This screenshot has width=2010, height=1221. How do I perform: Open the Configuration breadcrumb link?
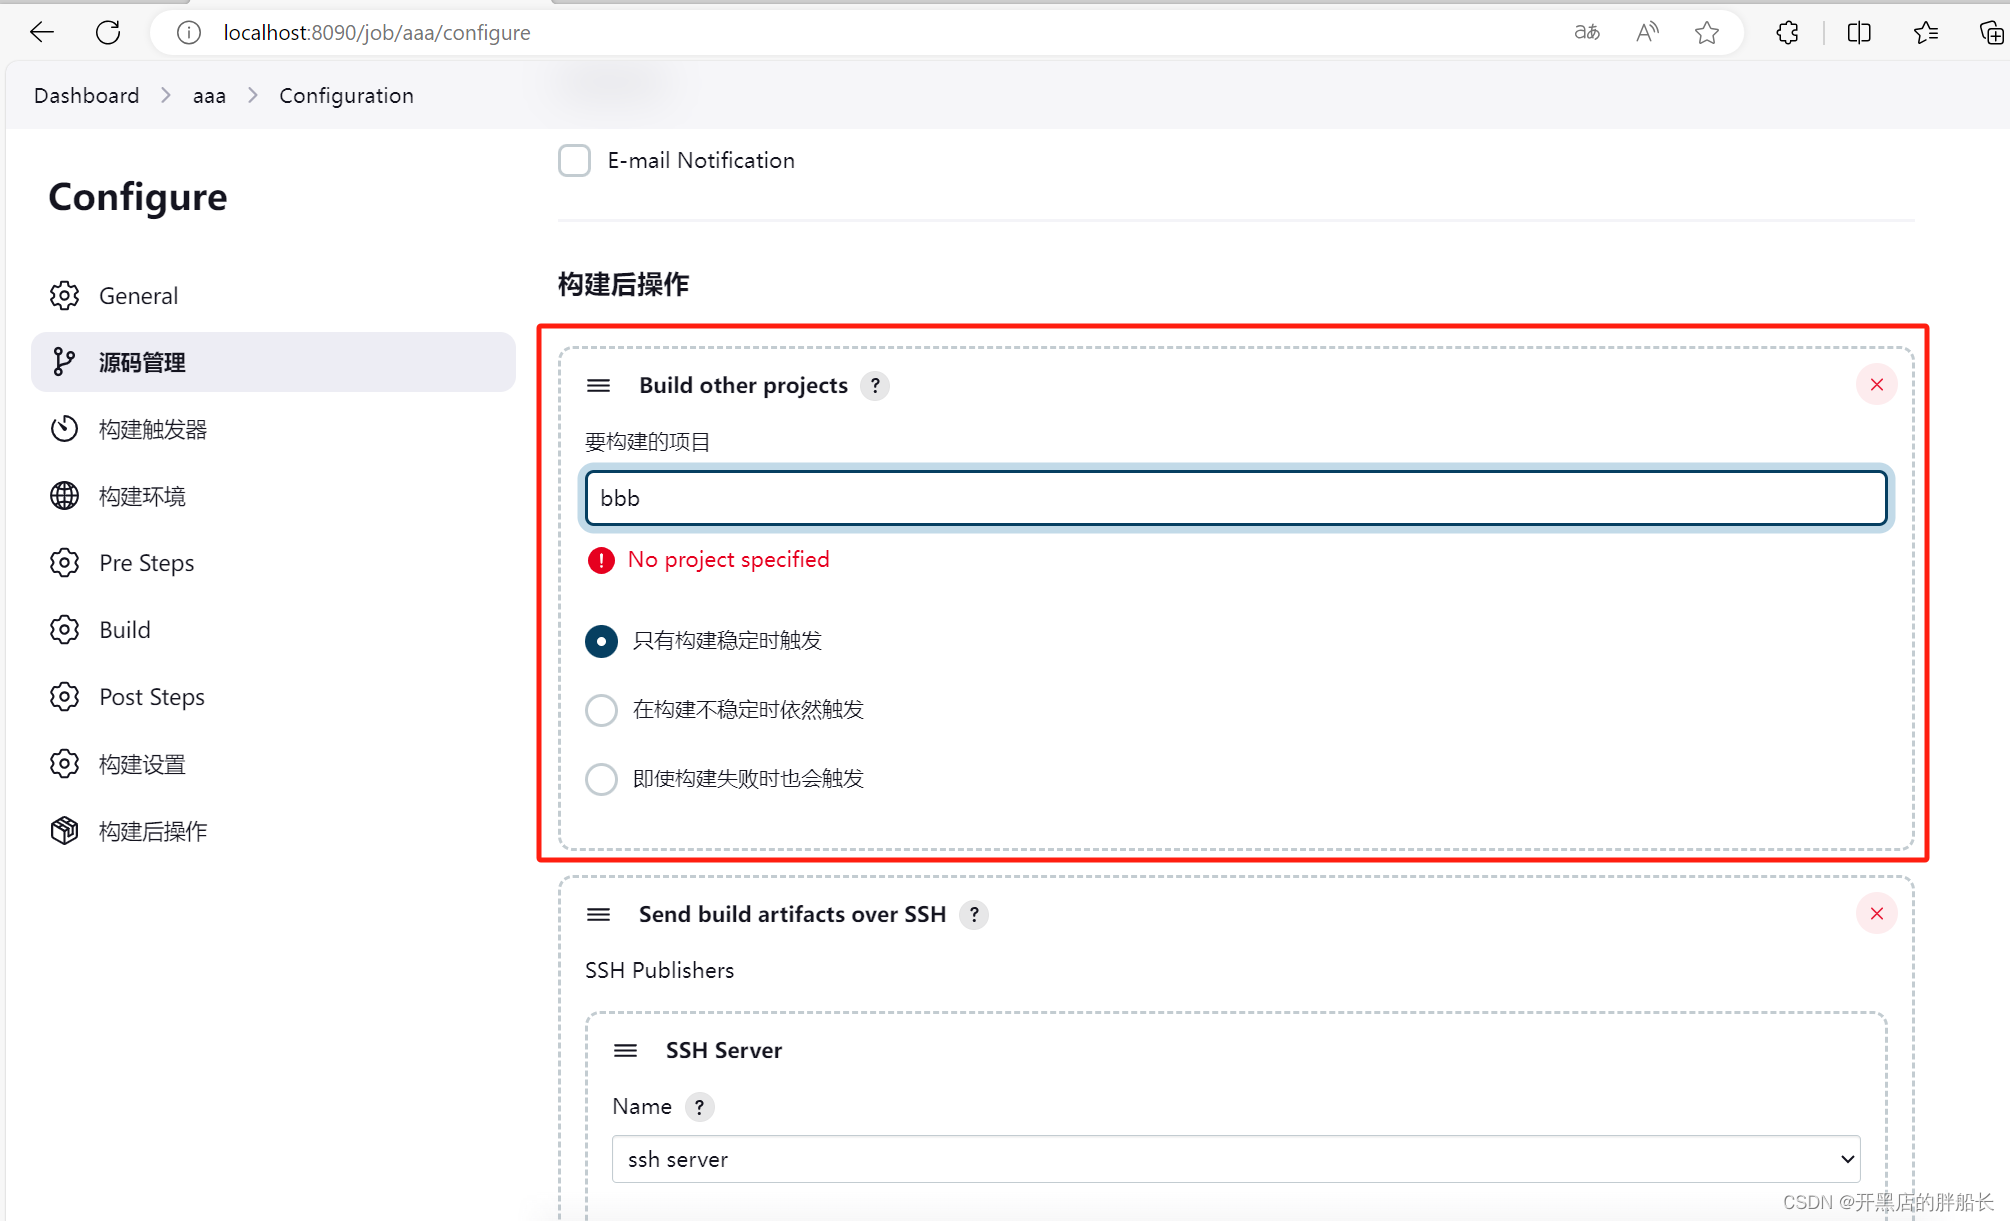point(346,95)
